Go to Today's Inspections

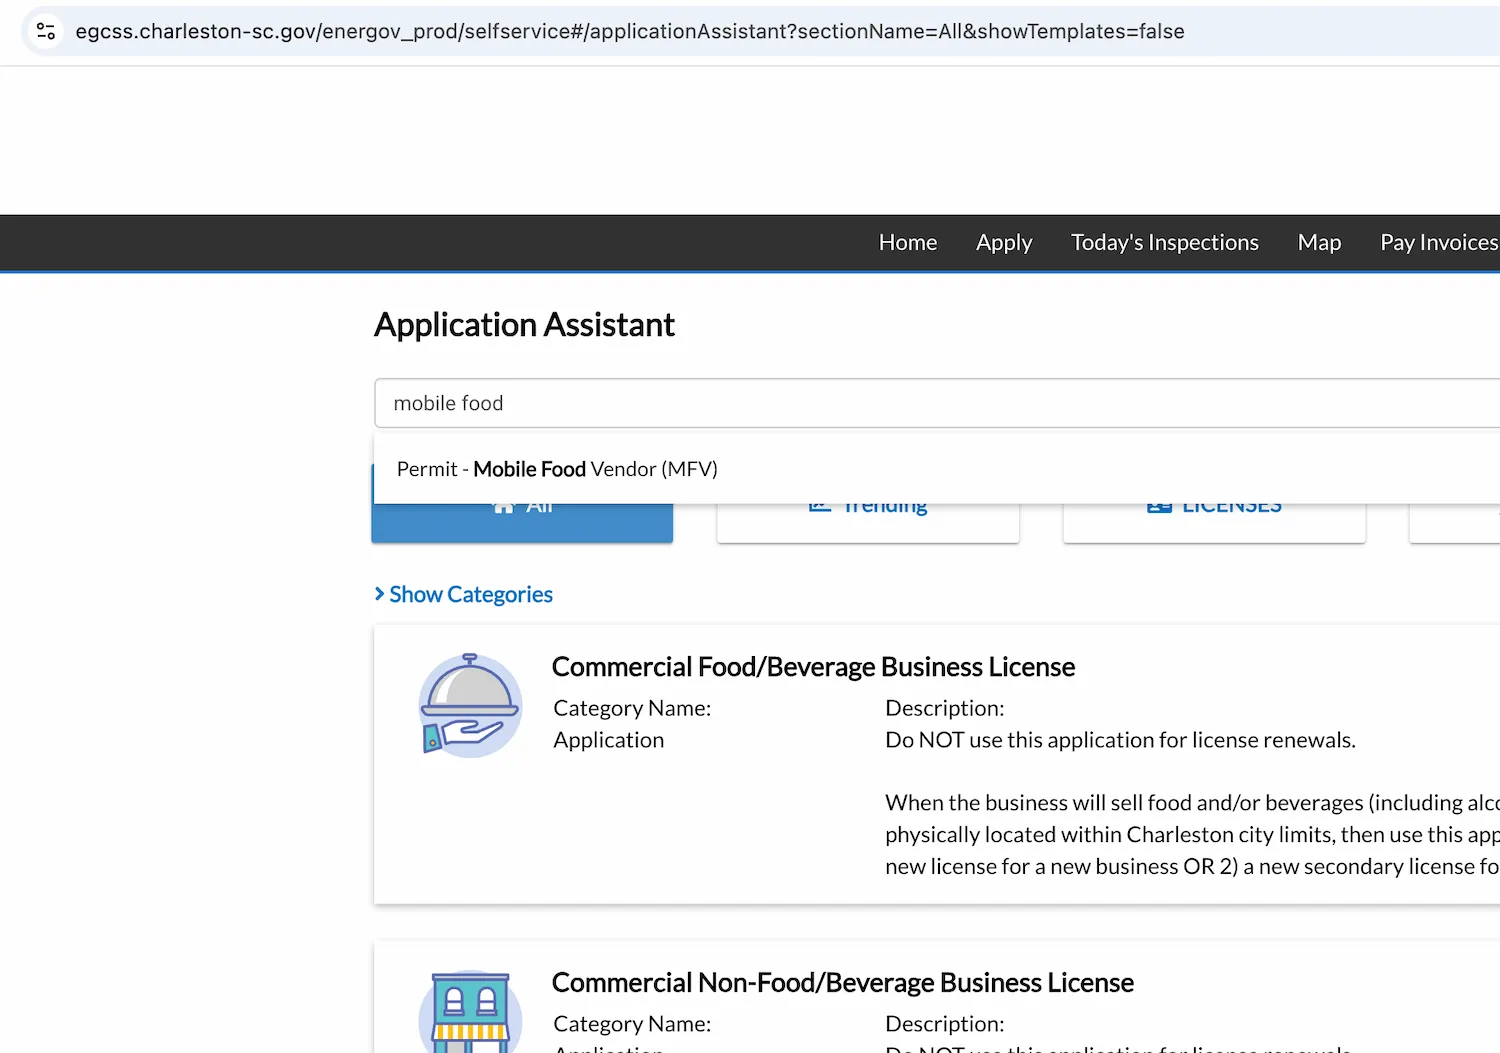coord(1164,242)
